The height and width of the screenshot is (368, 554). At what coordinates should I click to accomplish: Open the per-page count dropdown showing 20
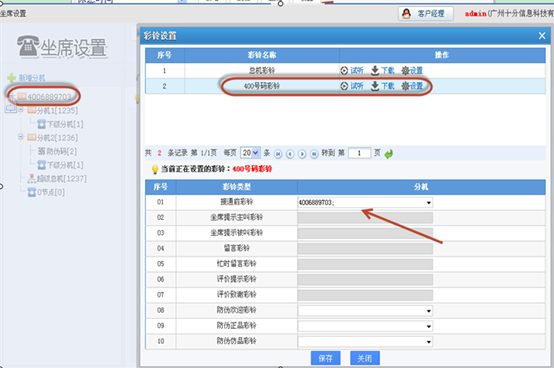[251, 153]
